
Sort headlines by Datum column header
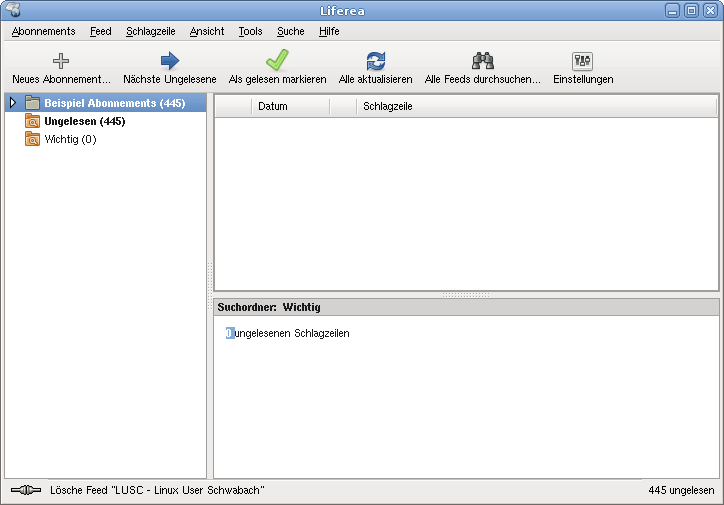pyautogui.click(x=272, y=106)
